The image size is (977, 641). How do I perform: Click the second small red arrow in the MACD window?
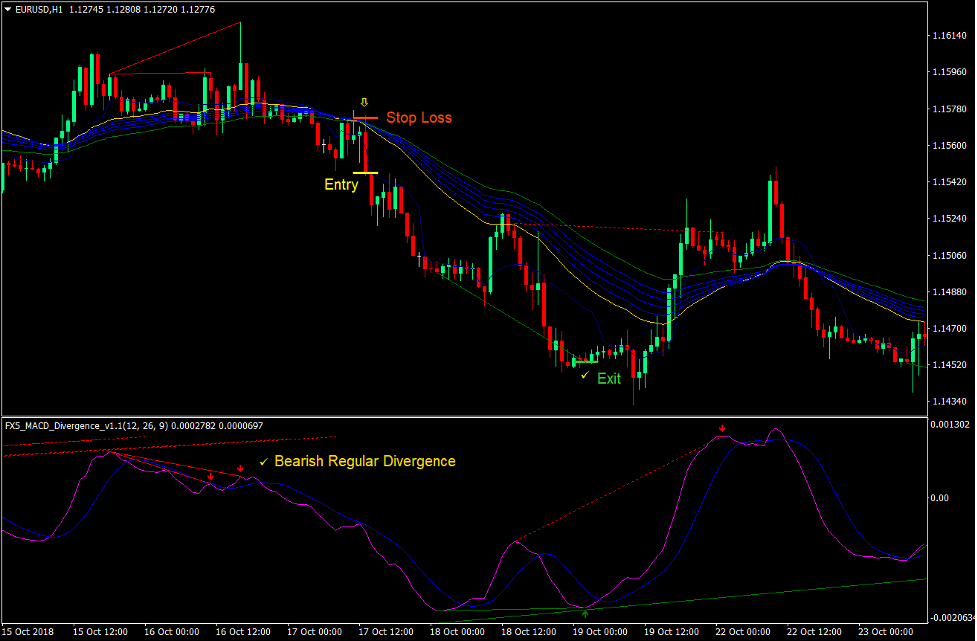pos(240,469)
